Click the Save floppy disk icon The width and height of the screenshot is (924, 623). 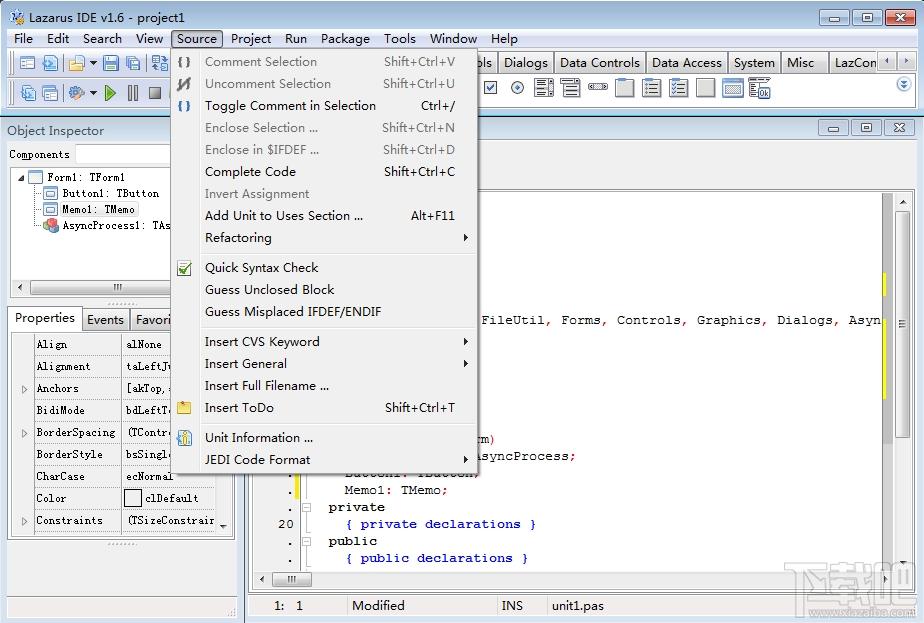pos(111,62)
